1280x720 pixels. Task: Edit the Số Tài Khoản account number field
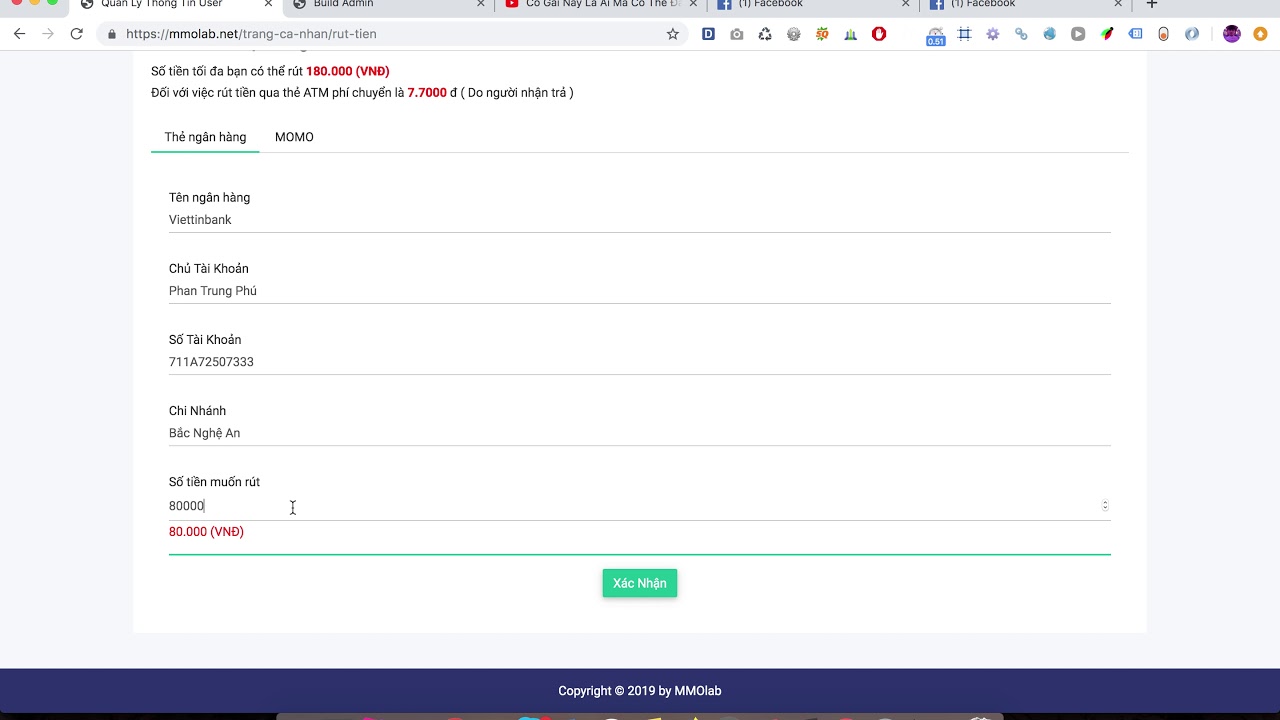(x=640, y=362)
